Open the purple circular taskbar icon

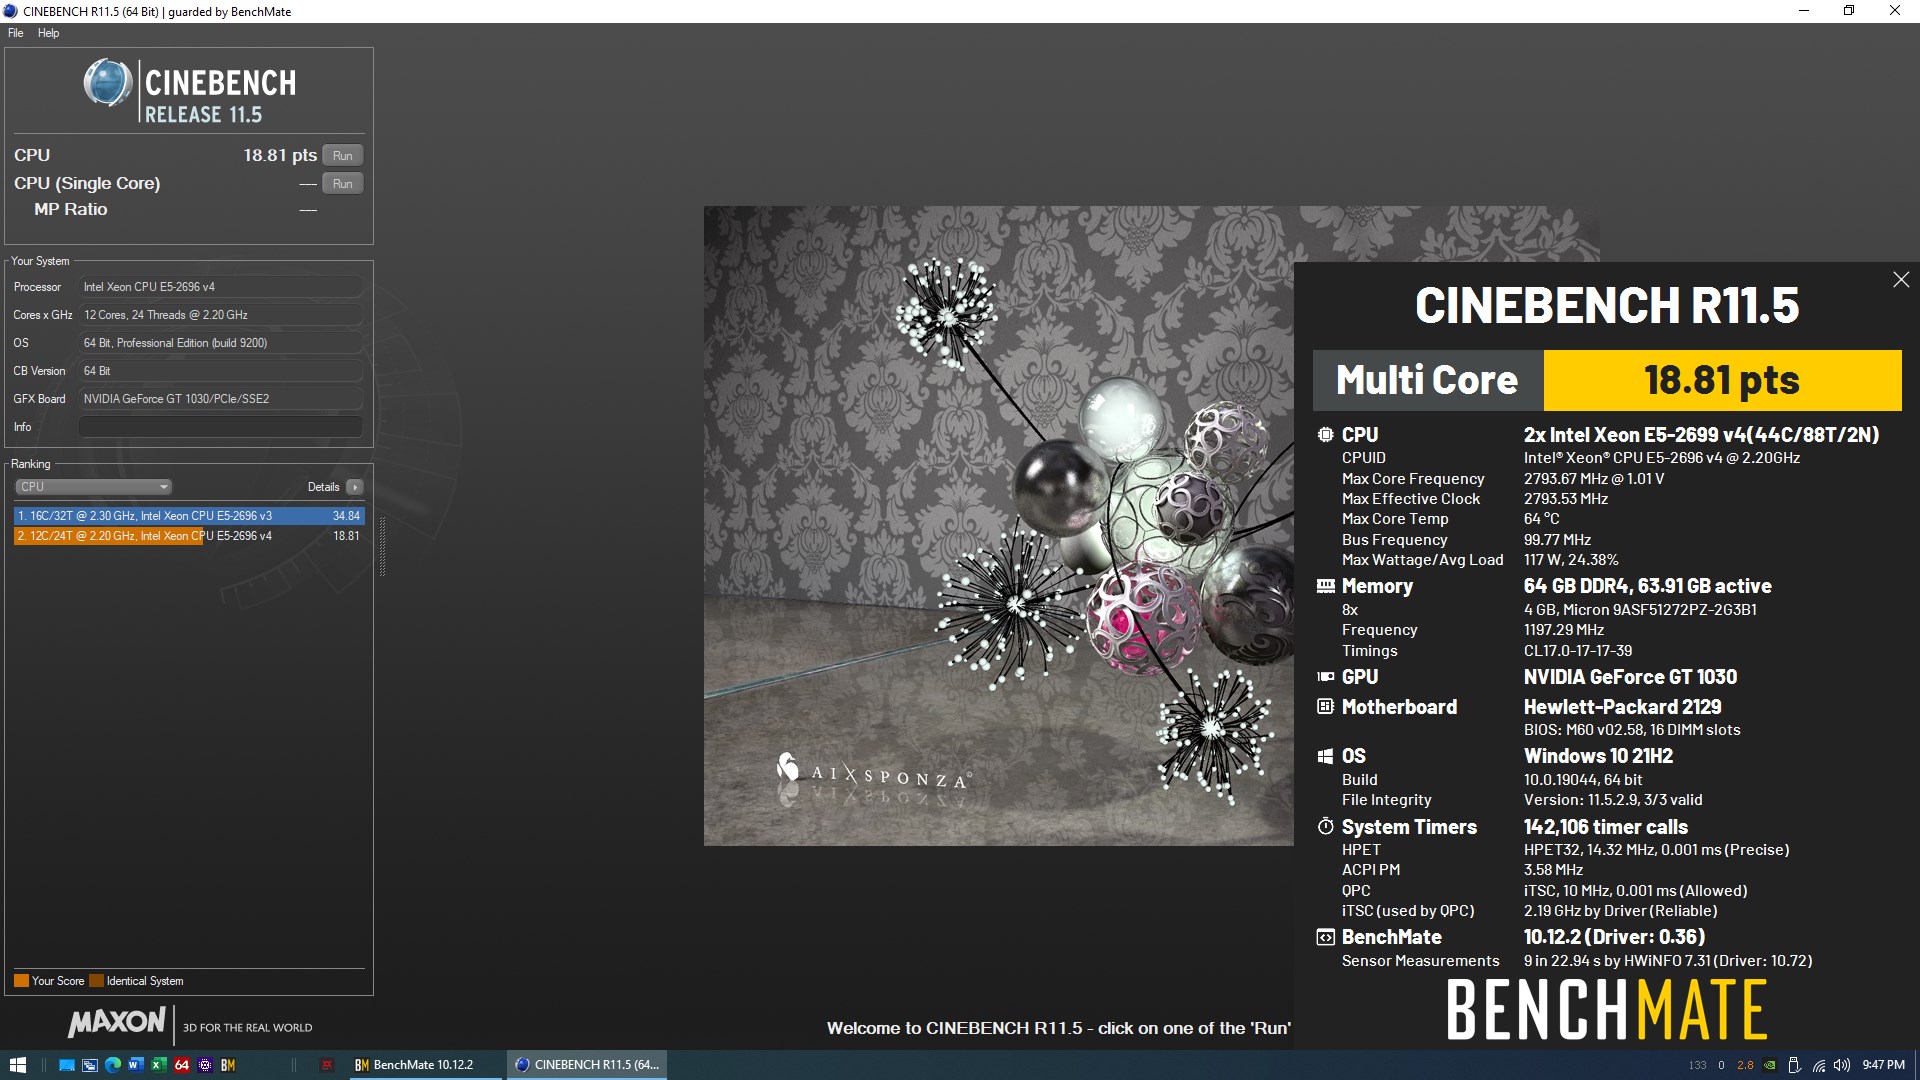(205, 1065)
